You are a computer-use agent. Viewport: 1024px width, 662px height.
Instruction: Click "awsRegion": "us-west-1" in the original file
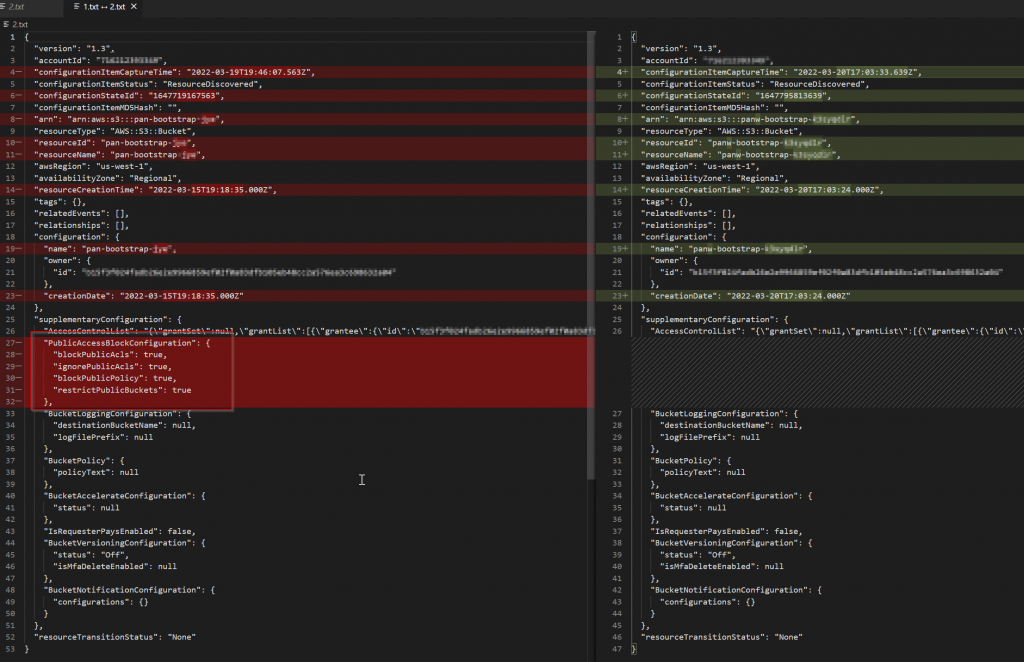(93, 166)
